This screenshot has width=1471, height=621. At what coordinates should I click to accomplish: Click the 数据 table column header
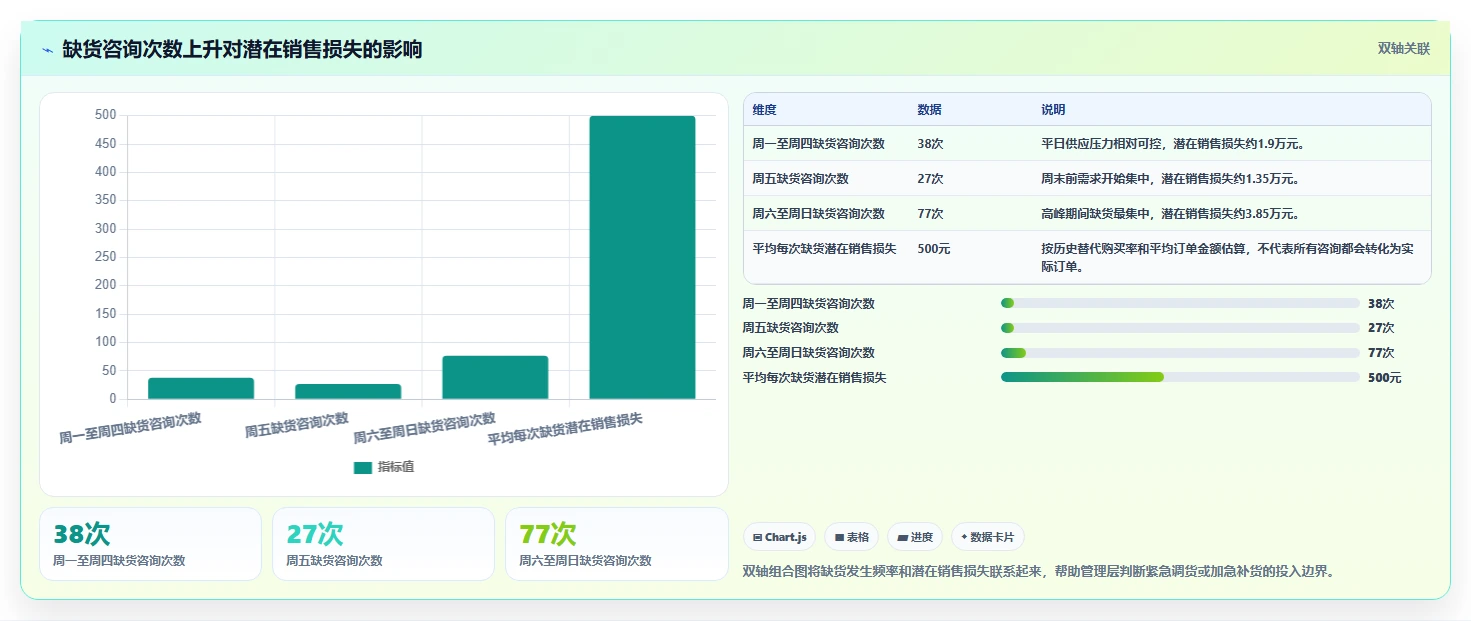[929, 110]
